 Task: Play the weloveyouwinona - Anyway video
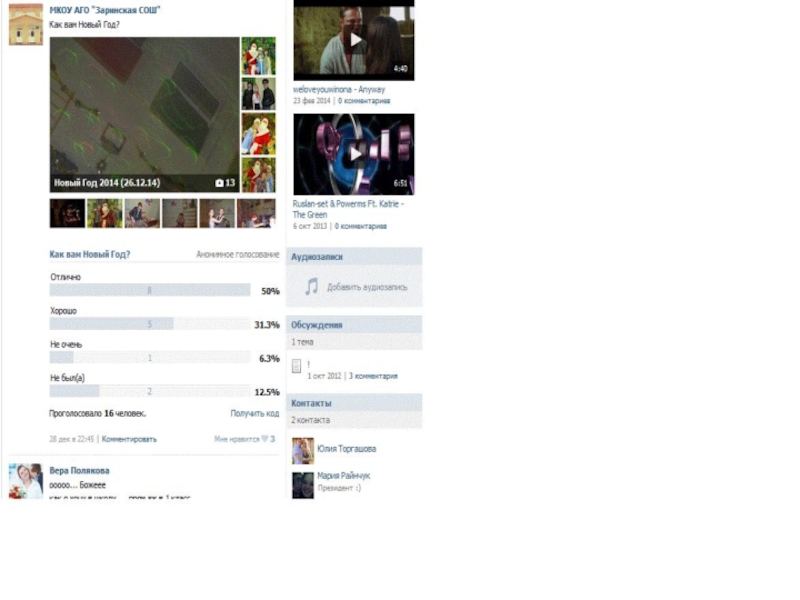pos(354,40)
